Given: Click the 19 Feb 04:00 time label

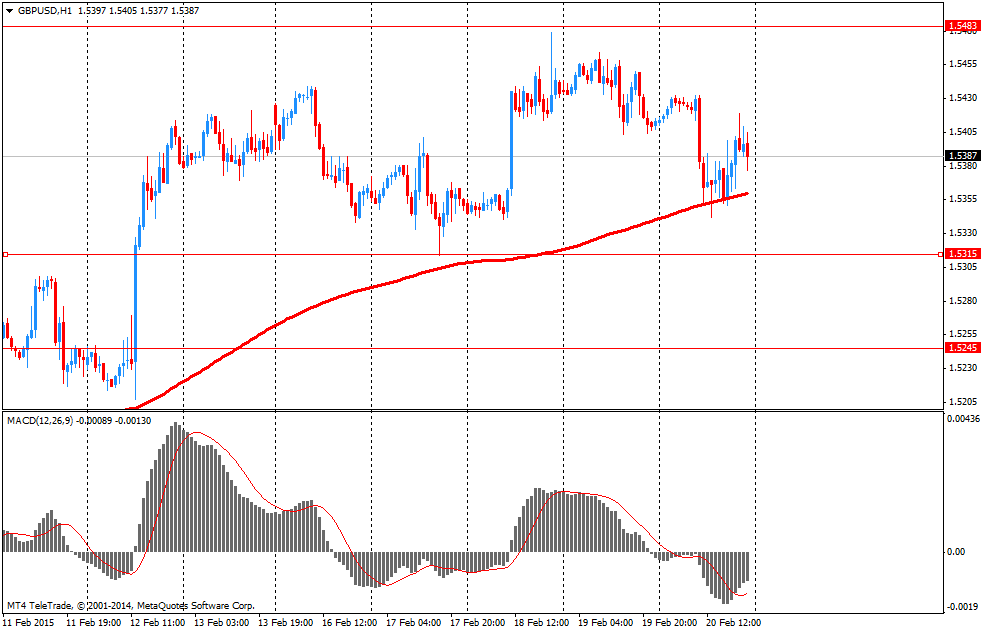Looking at the screenshot, I should tap(605, 622).
